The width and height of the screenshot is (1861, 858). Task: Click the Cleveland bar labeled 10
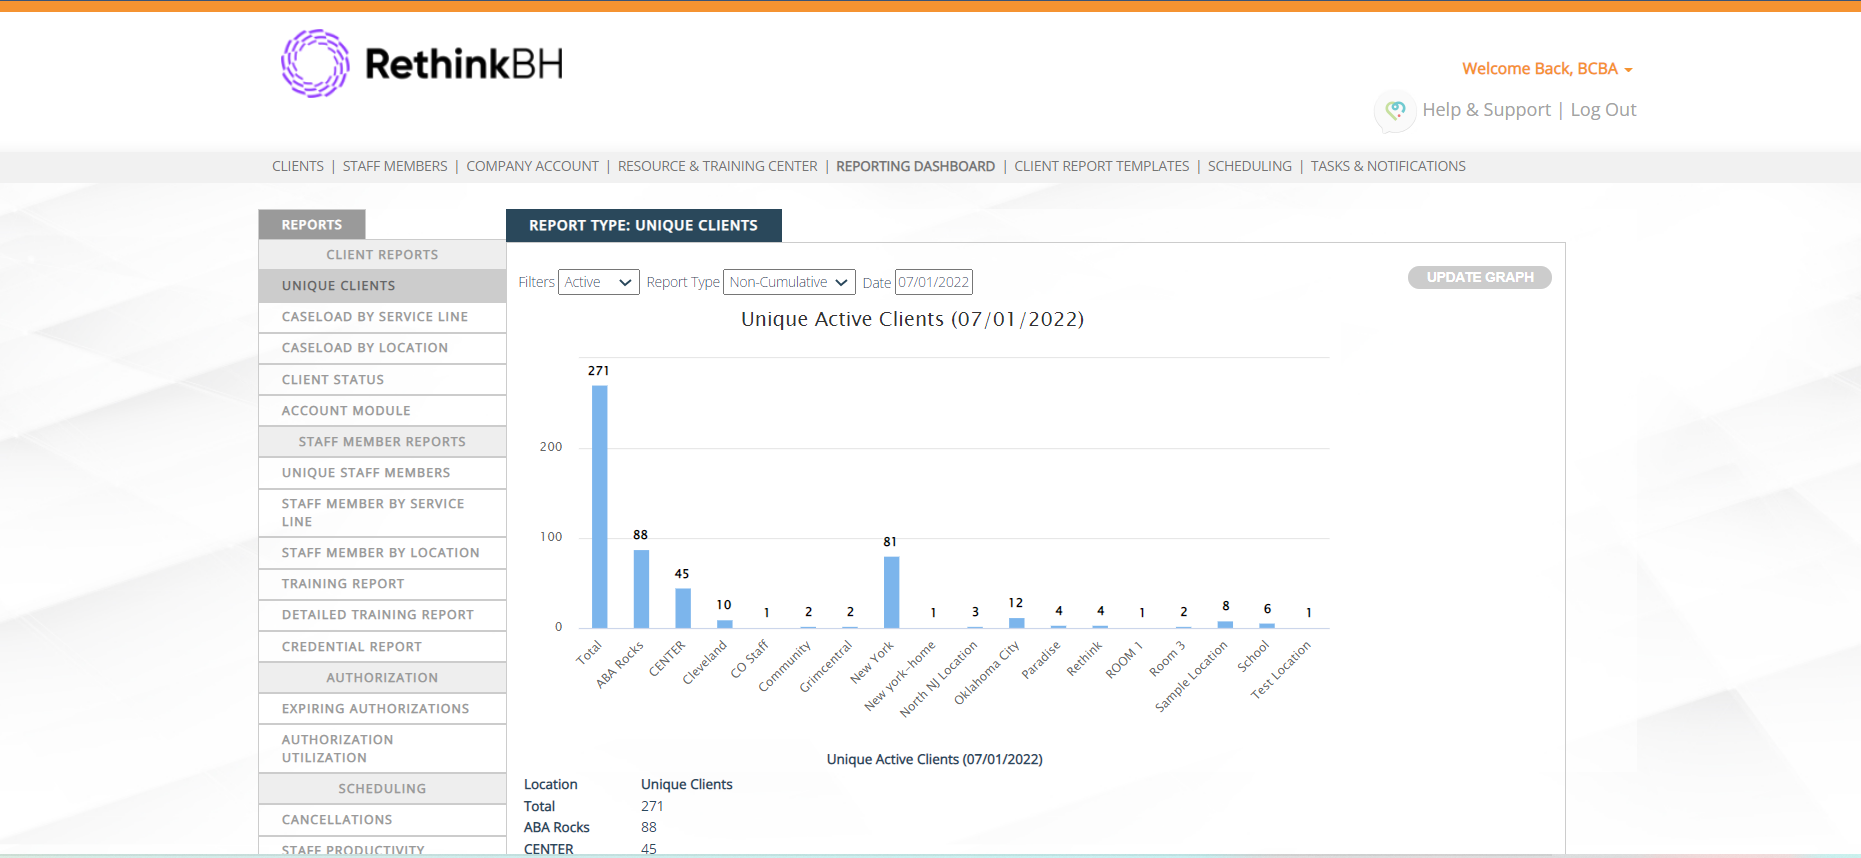pyautogui.click(x=725, y=624)
